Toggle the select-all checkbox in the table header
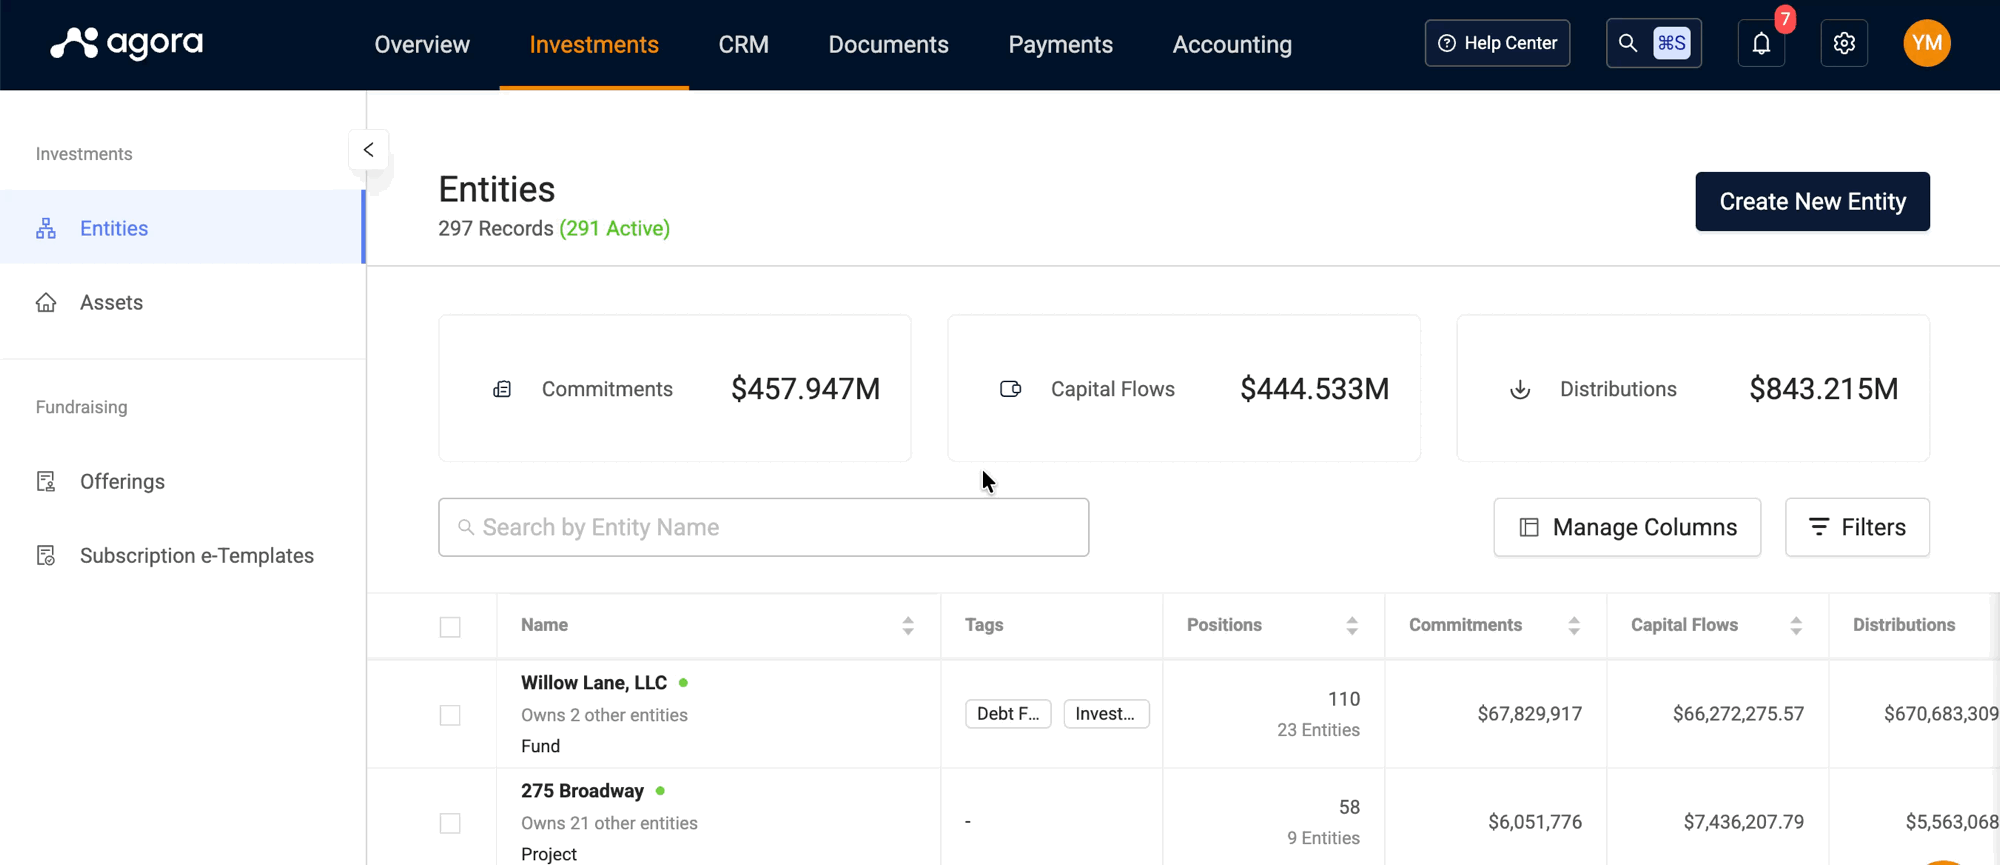The height and width of the screenshot is (865, 2000). click(450, 627)
